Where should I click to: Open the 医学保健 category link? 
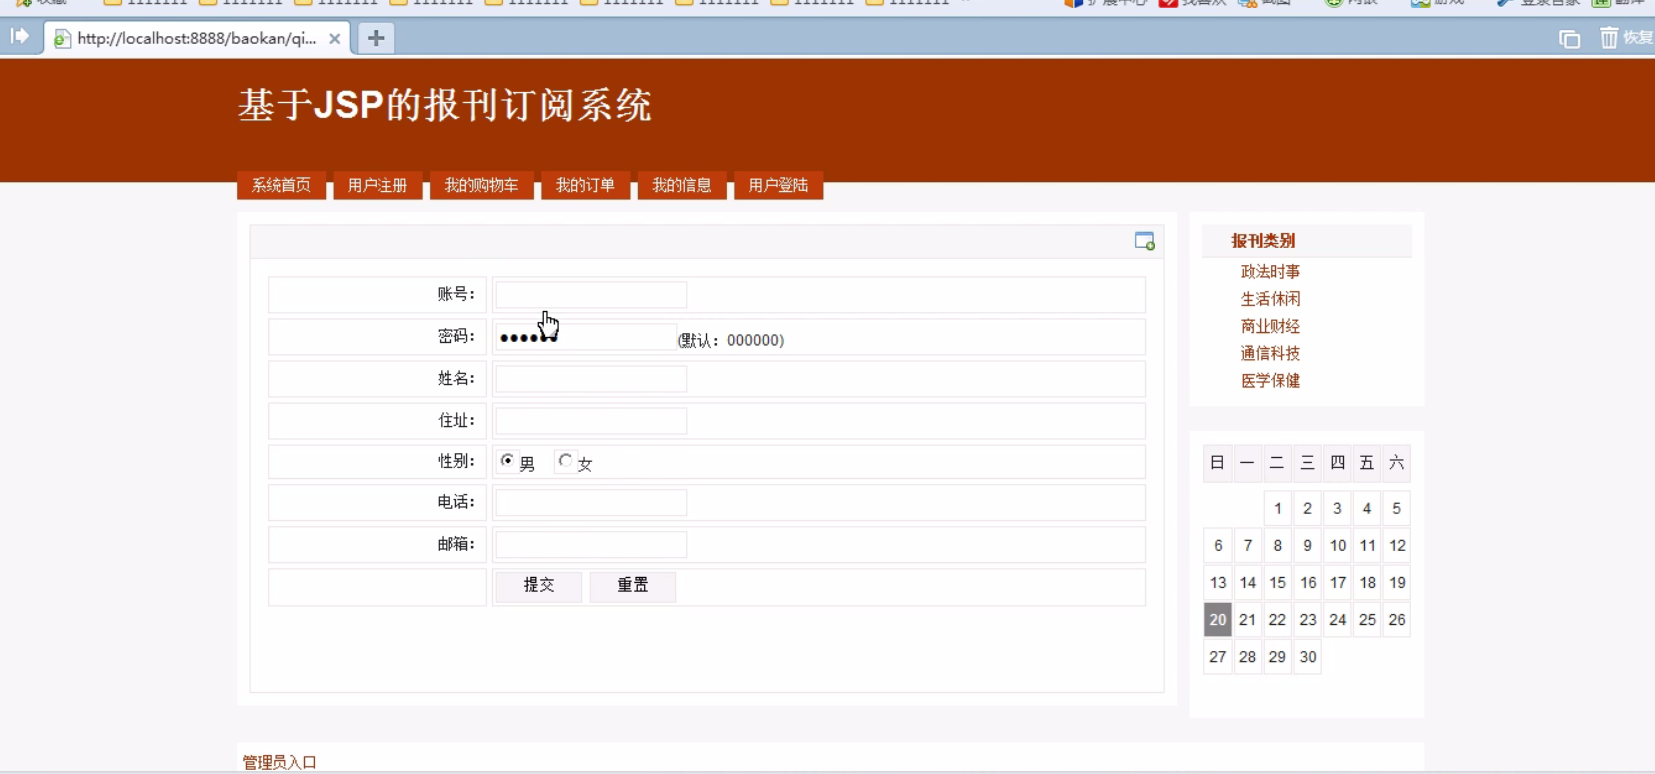tap(1270, 381)
